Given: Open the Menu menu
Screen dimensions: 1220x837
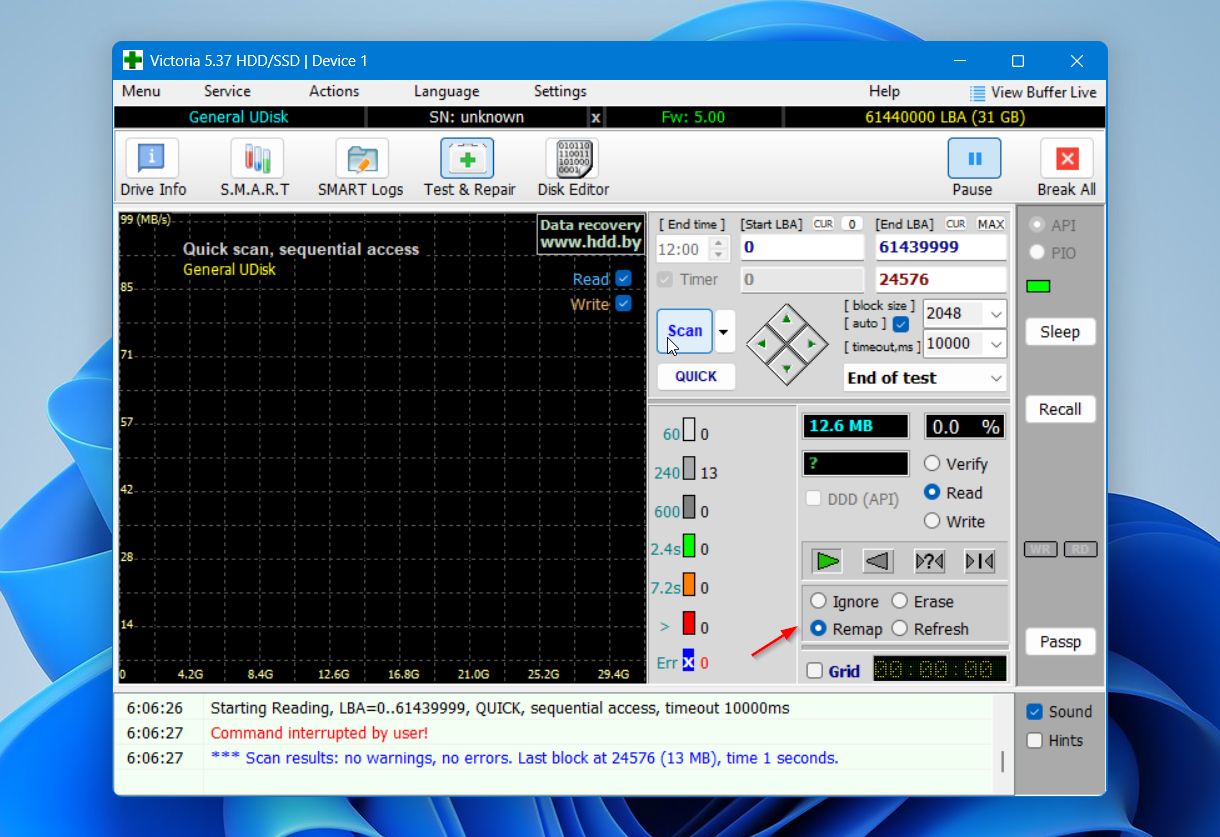Looking at the screenshot, I should click(141, 91).
